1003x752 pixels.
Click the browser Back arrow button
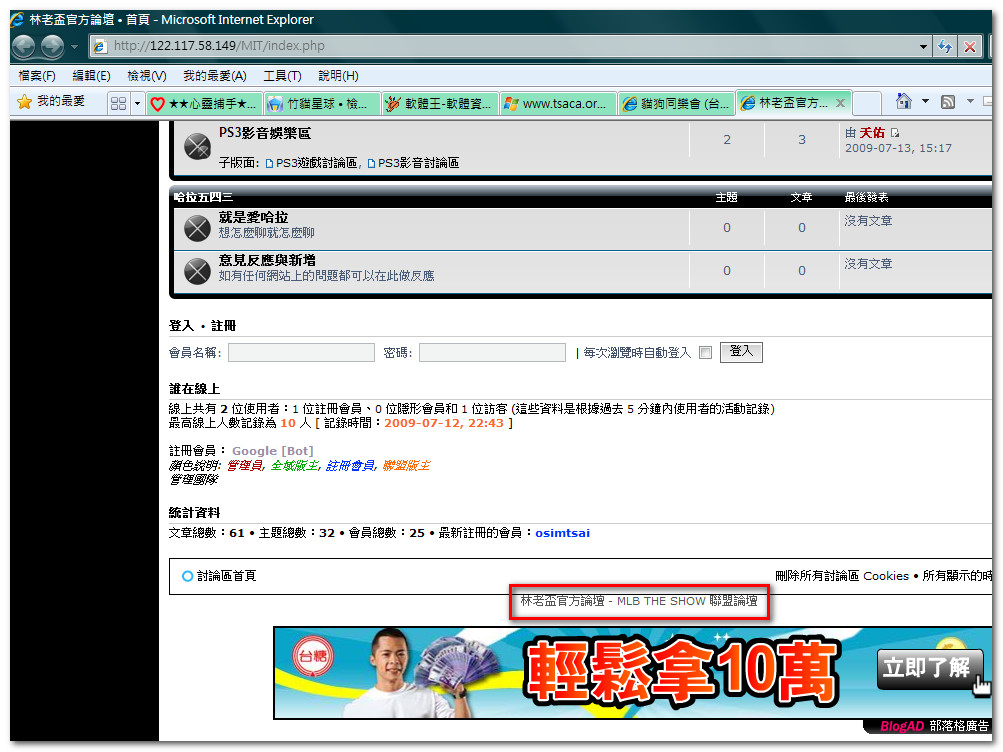24,46
